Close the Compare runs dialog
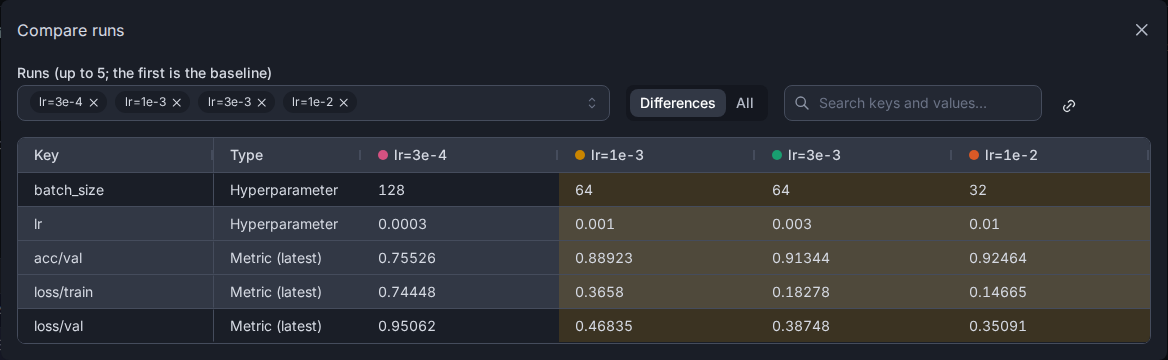The height and width of the screenshot is (360, 1168). click(x=1141, y=30)
